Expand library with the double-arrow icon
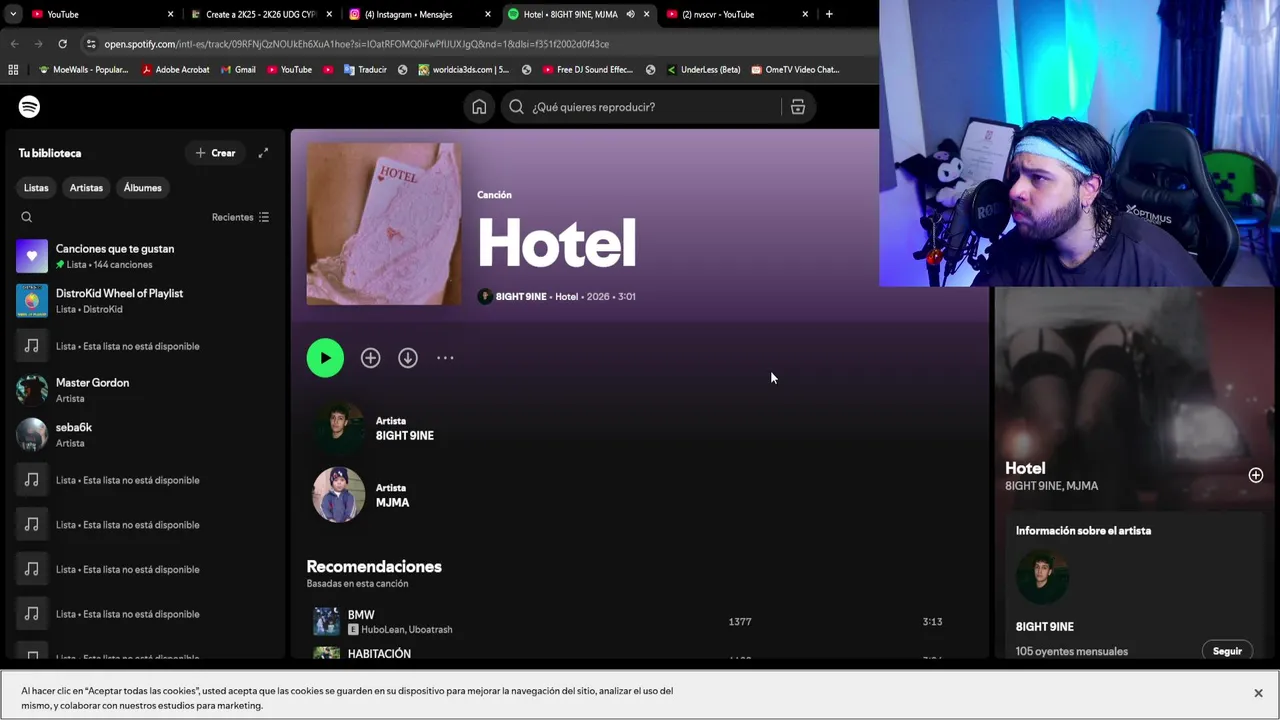 pyautogui.click(x=263, y=153)
